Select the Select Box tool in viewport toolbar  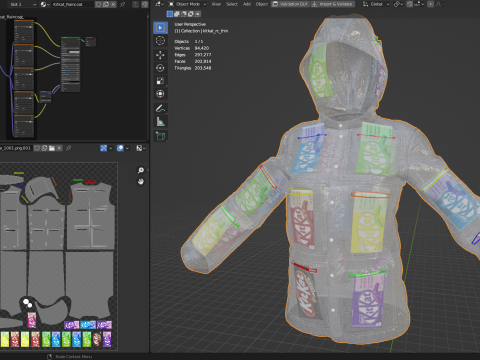pos(160,28)
